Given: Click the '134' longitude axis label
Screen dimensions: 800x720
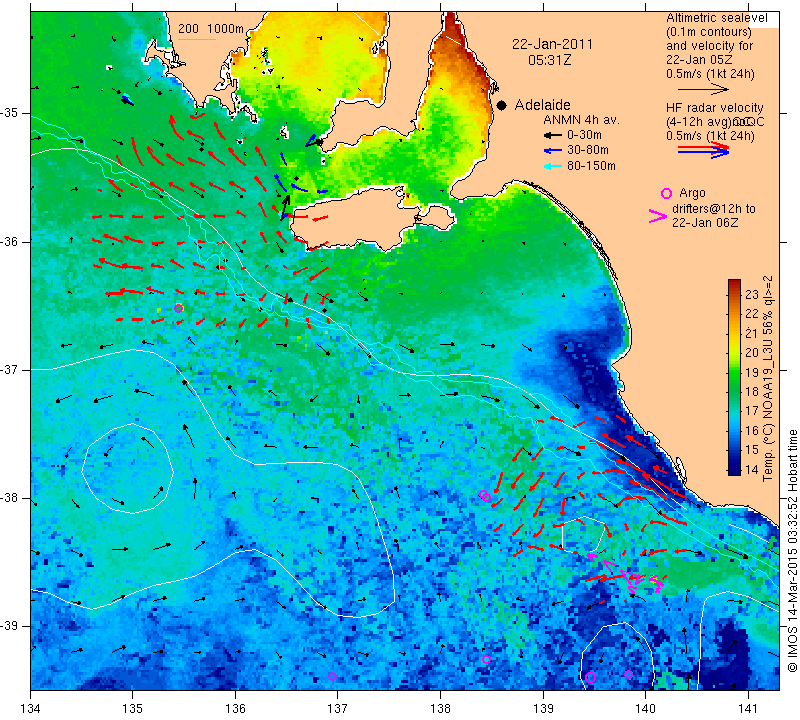Looking at the screenshot, I should (x=31, y=709).
